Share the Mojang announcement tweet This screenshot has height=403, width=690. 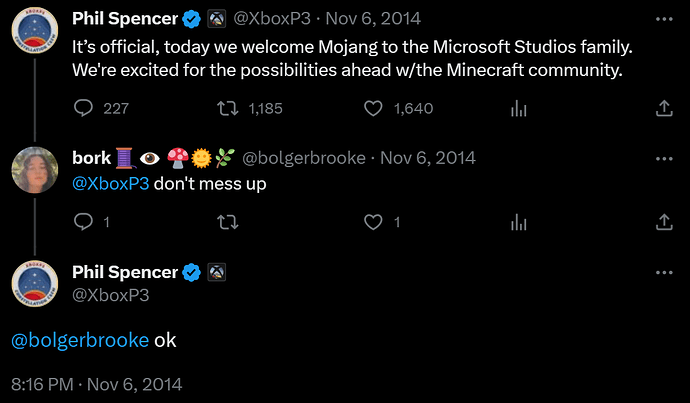point(664,108)
